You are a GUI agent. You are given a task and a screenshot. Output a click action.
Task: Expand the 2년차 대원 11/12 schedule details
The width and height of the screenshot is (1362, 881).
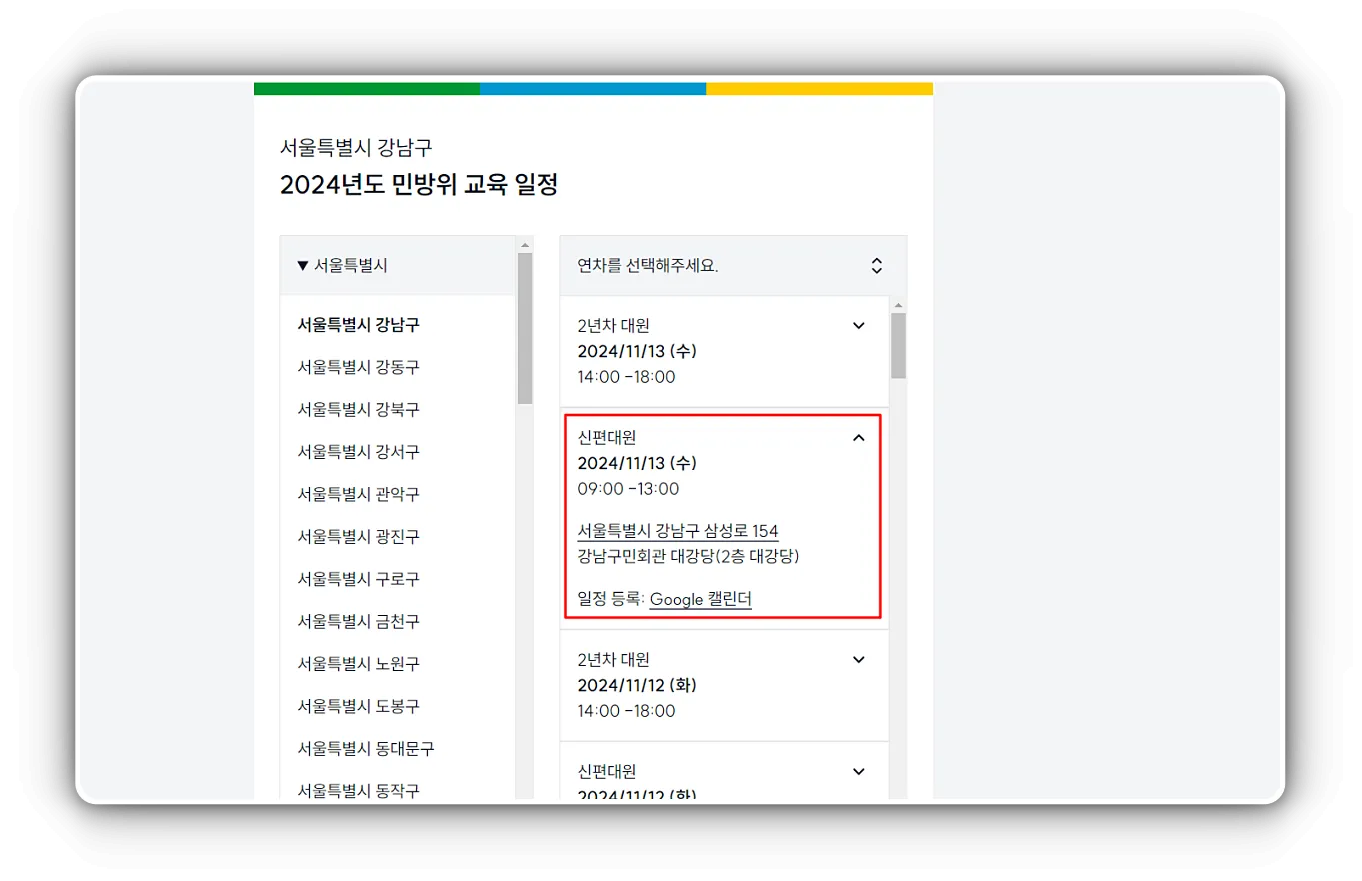coord(858,659)
